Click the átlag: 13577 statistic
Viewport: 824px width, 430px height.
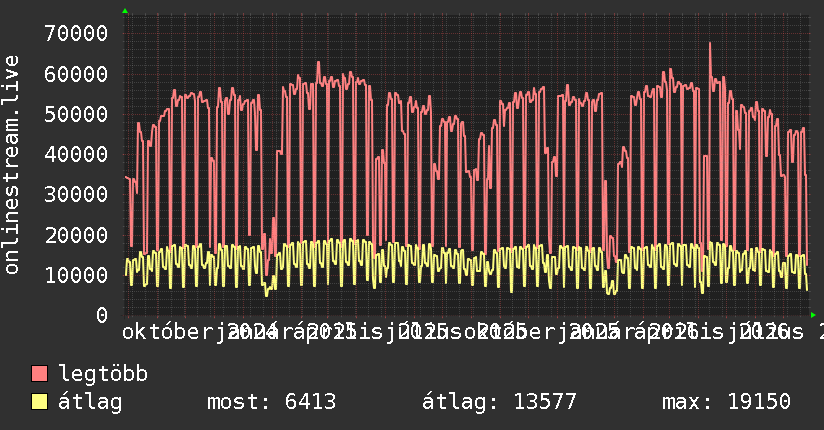(499, 402)
